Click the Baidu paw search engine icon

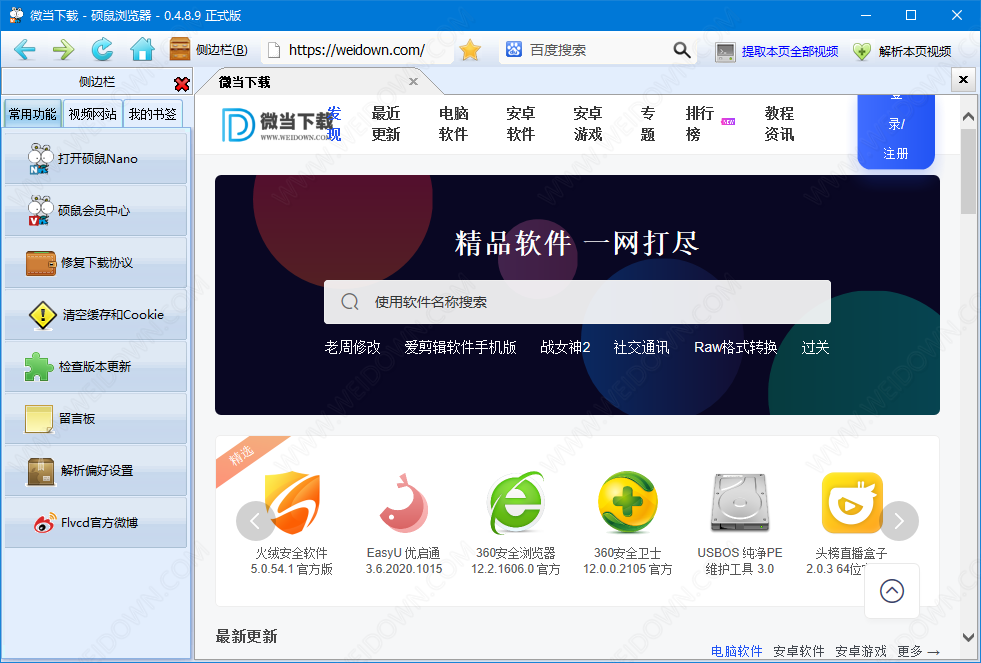514,49
